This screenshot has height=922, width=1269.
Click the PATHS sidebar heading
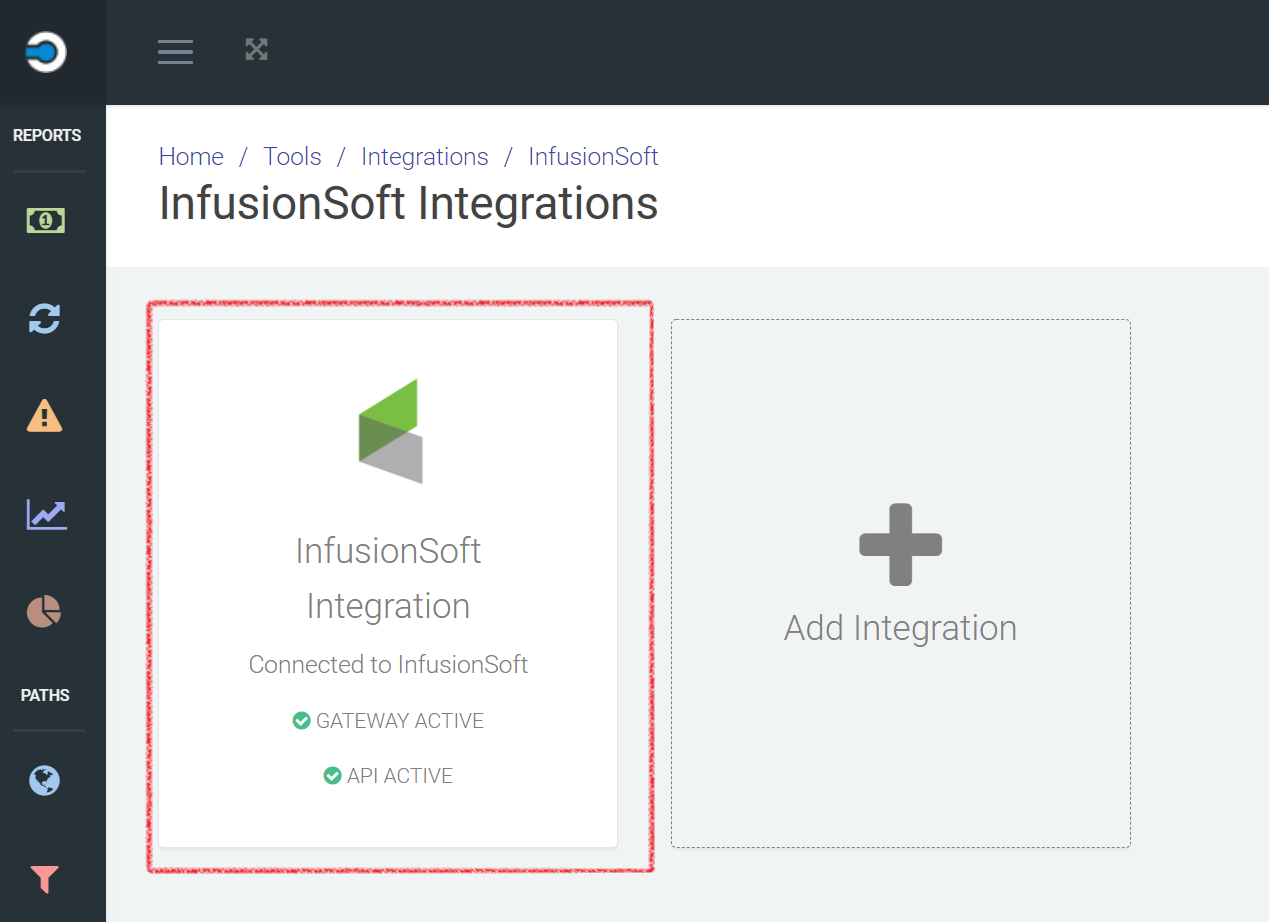point(45,695)
